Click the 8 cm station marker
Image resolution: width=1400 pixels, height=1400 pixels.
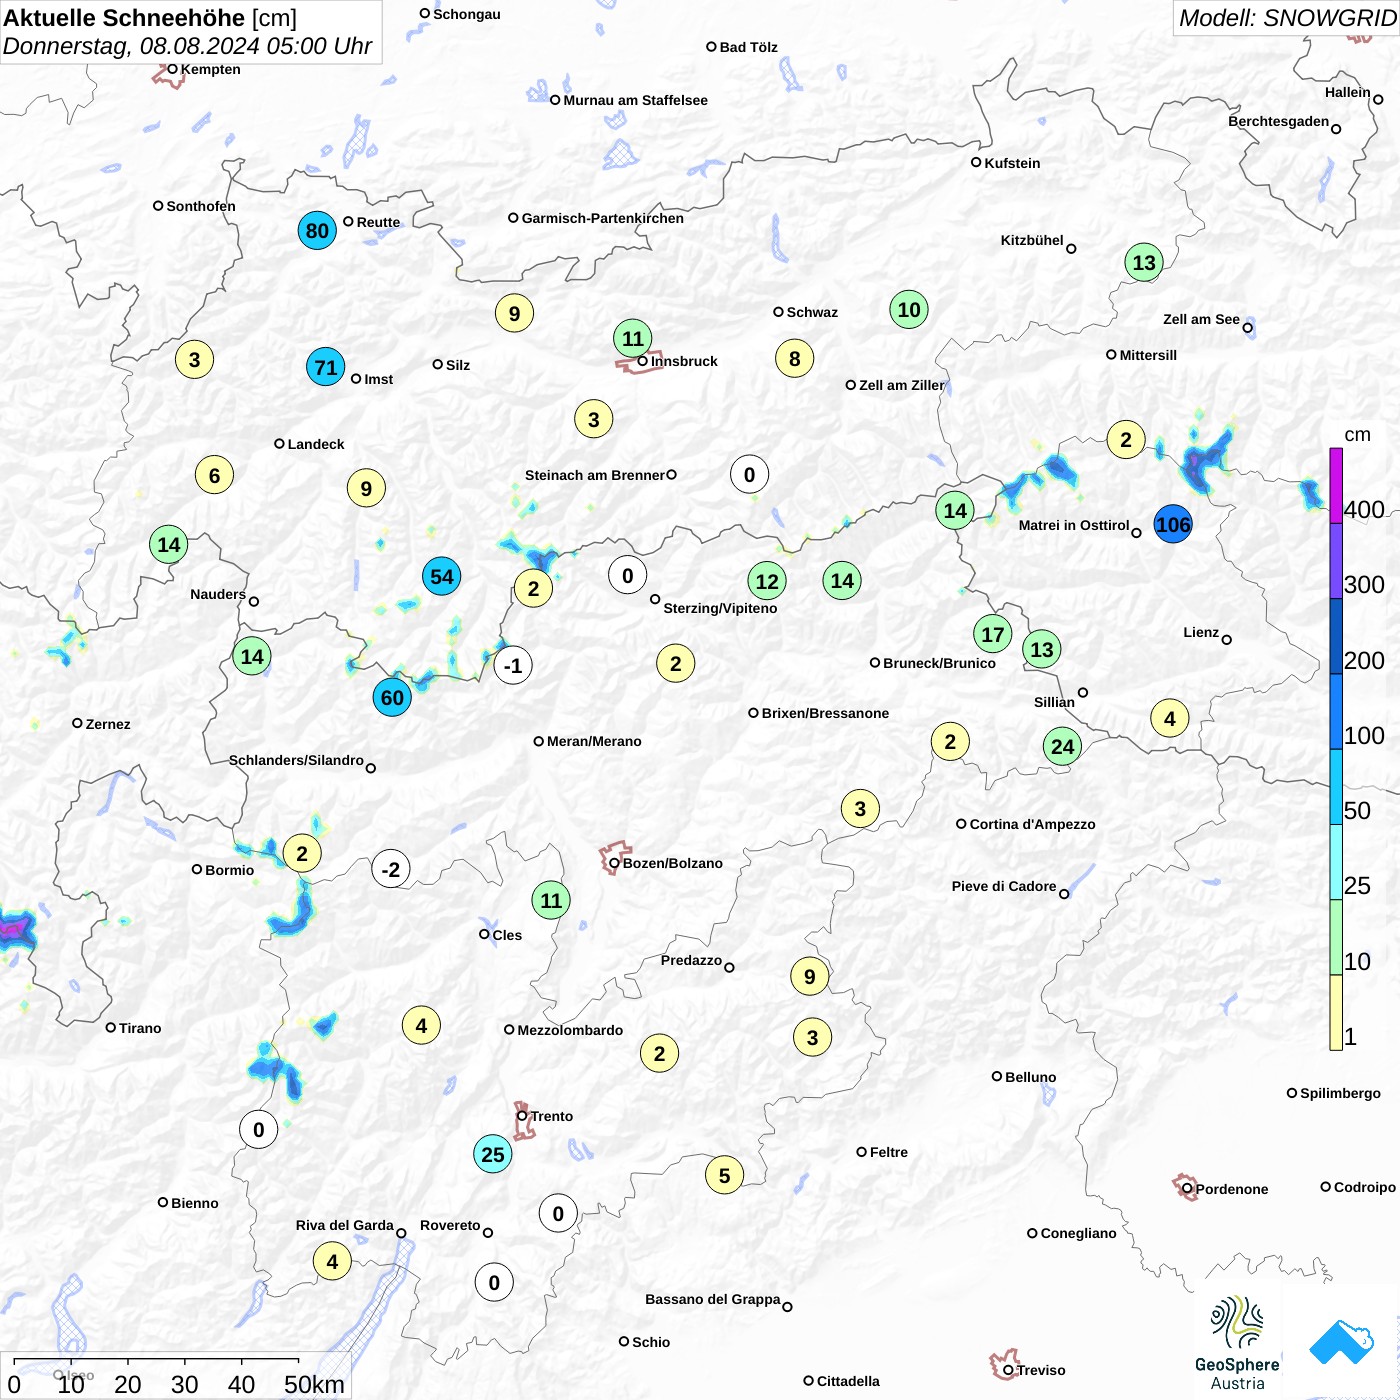795,358
